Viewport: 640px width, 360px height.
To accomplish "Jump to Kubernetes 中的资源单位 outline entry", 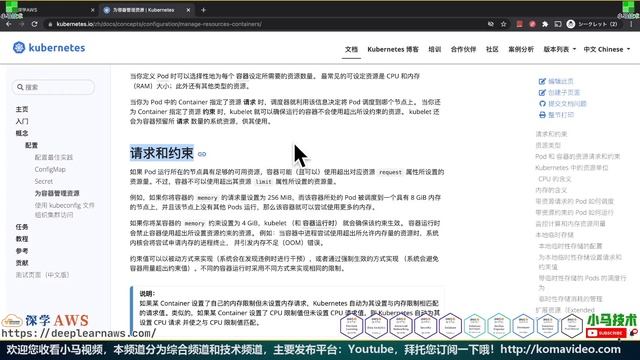I will pyautogui.click(x=571, y=167).
